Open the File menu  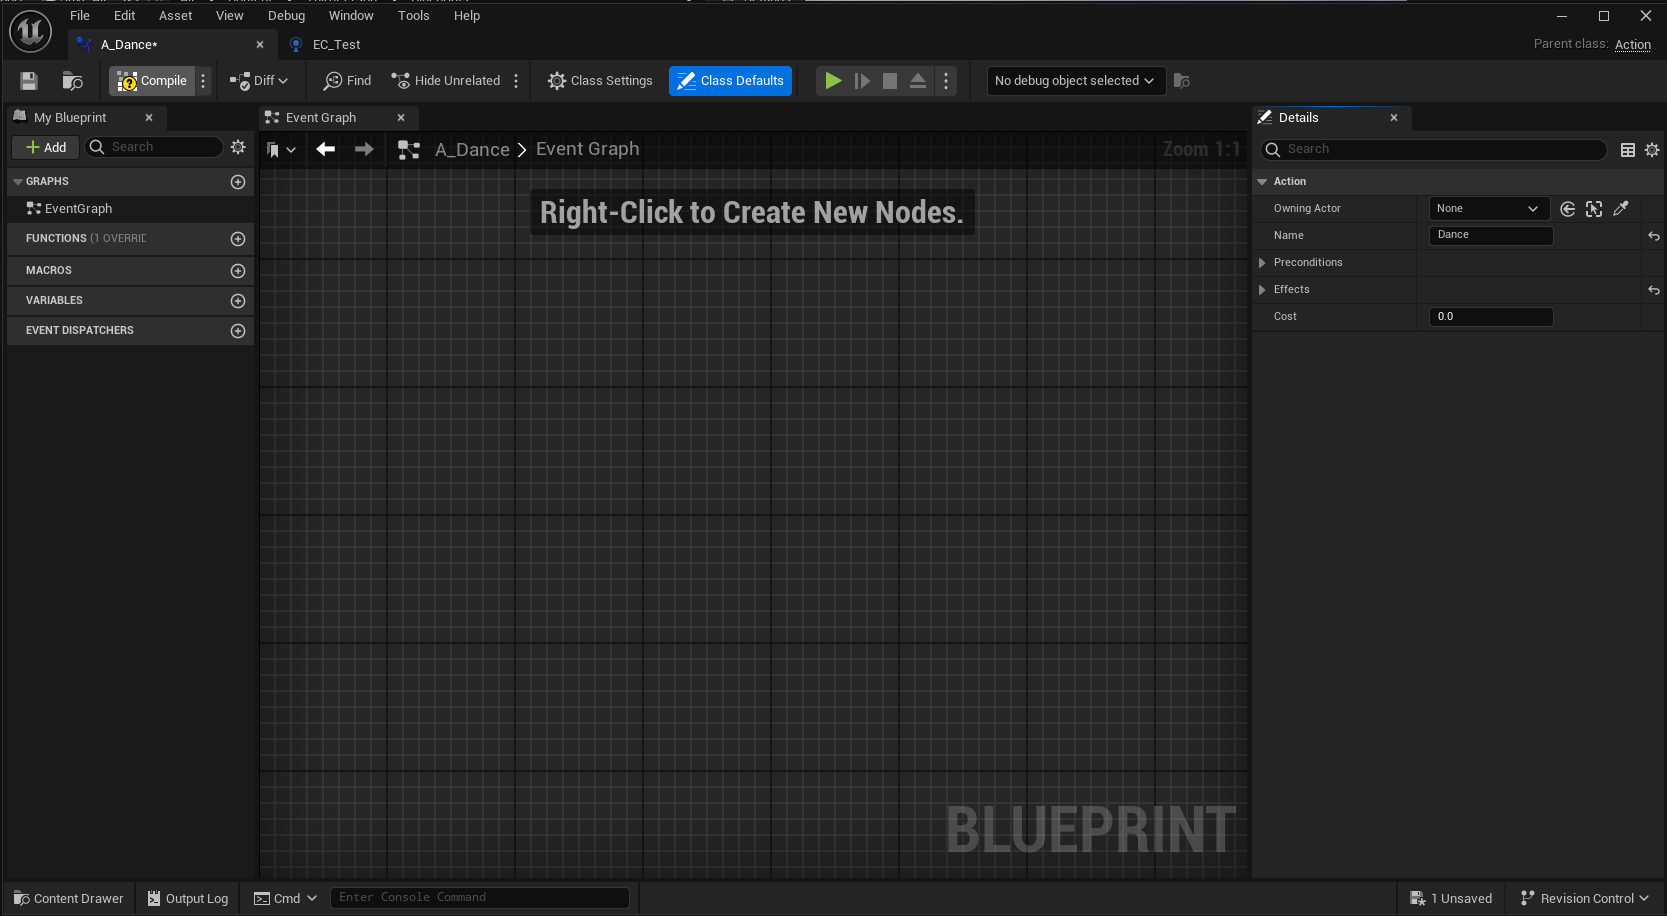click(80, 16)
